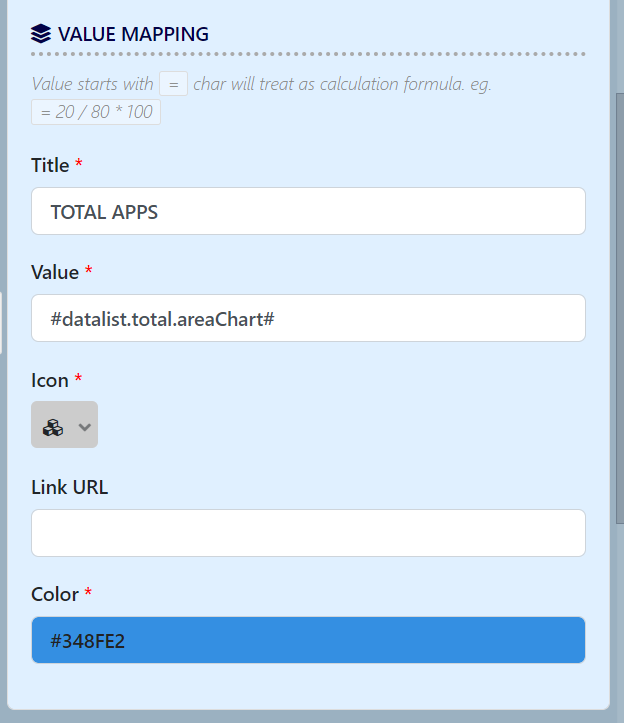Click the VALUE MAPPING heading text
Image resolution: width=624 pixels, height=723 pixels.
point(133,34)
